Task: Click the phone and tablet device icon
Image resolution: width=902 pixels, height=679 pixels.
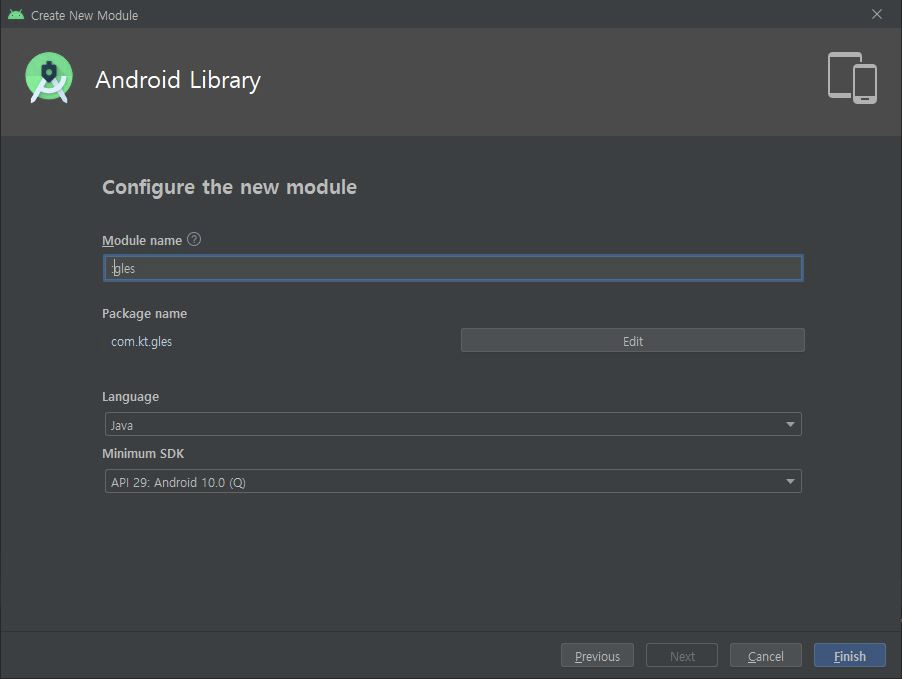Action: [x=852, y=78]
